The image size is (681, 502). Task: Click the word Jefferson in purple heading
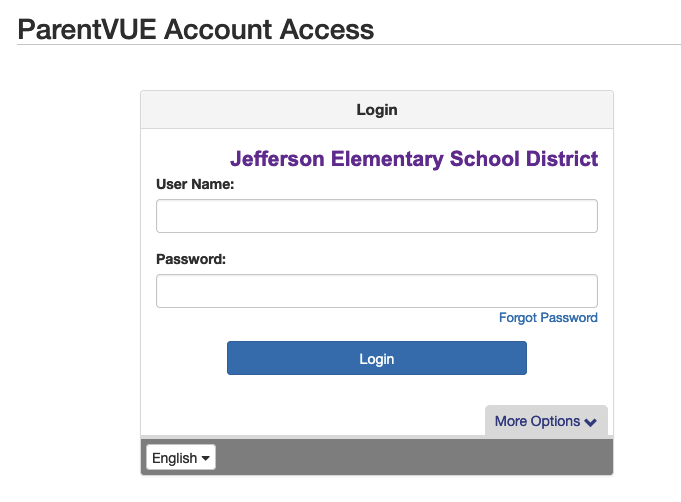pos(277,159)
